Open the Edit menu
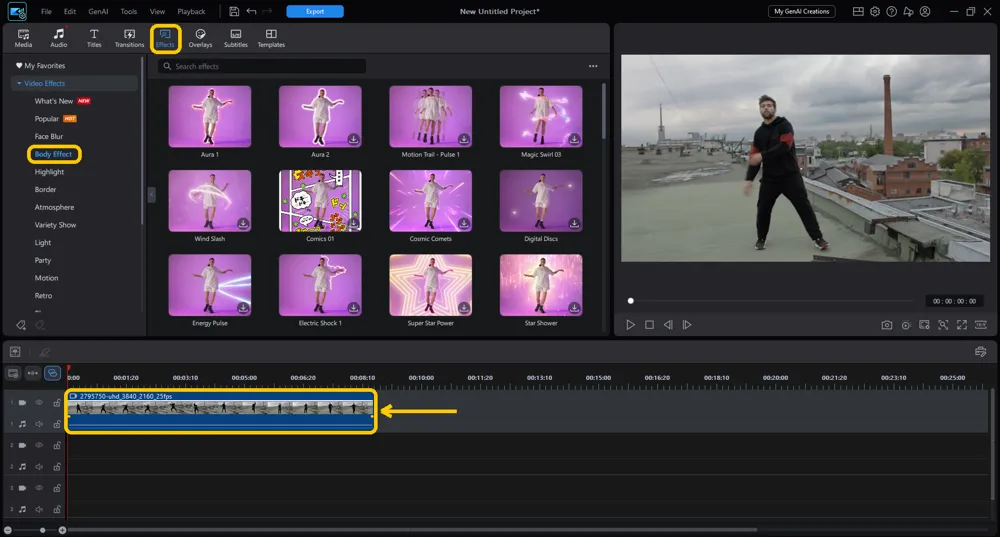Viewport: 1000px width, 537px height. point(70,11)
